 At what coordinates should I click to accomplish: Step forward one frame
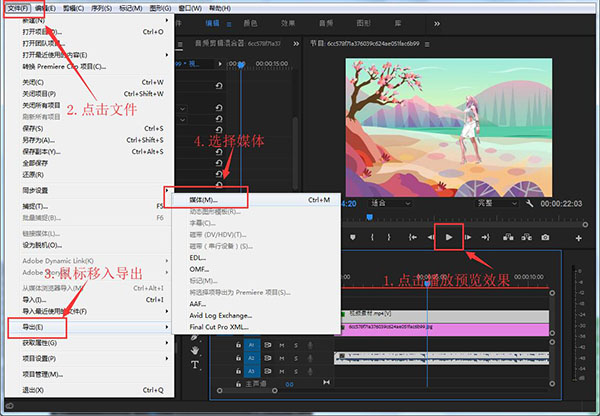coord(468,237)
